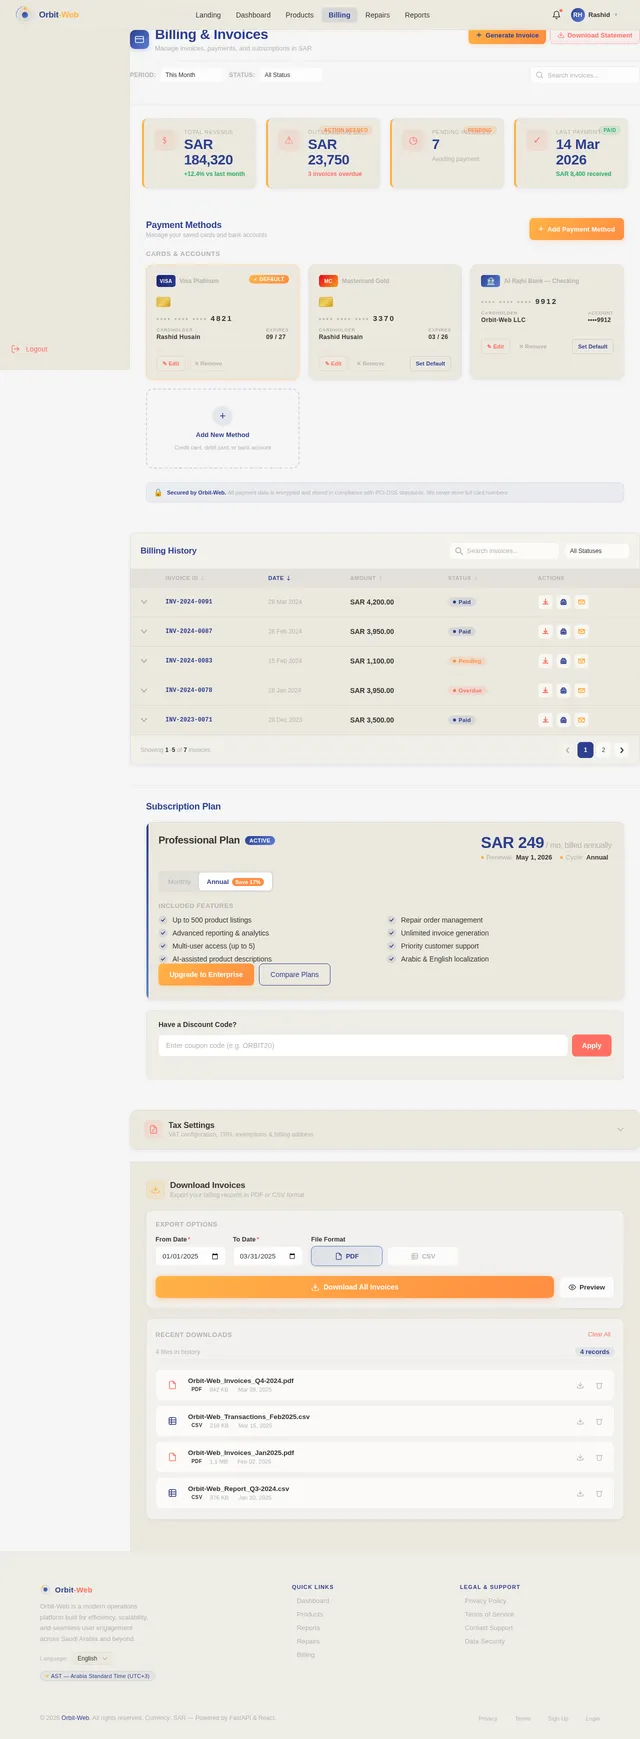Go to the Landing tab
640x1739 pixels.
[x=208, y=15]
